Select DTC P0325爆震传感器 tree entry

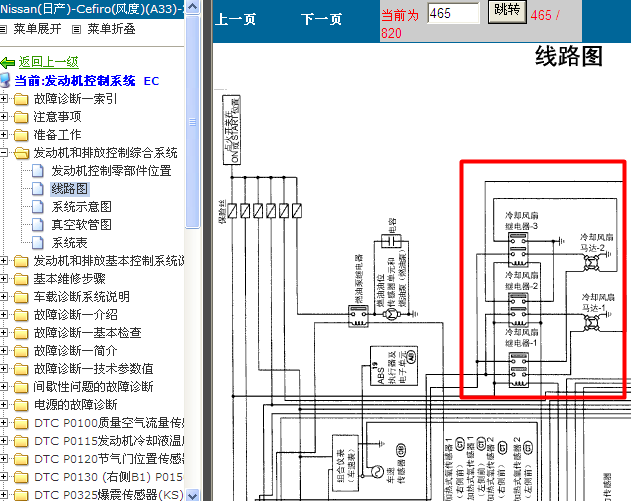[x=109, y=495]
